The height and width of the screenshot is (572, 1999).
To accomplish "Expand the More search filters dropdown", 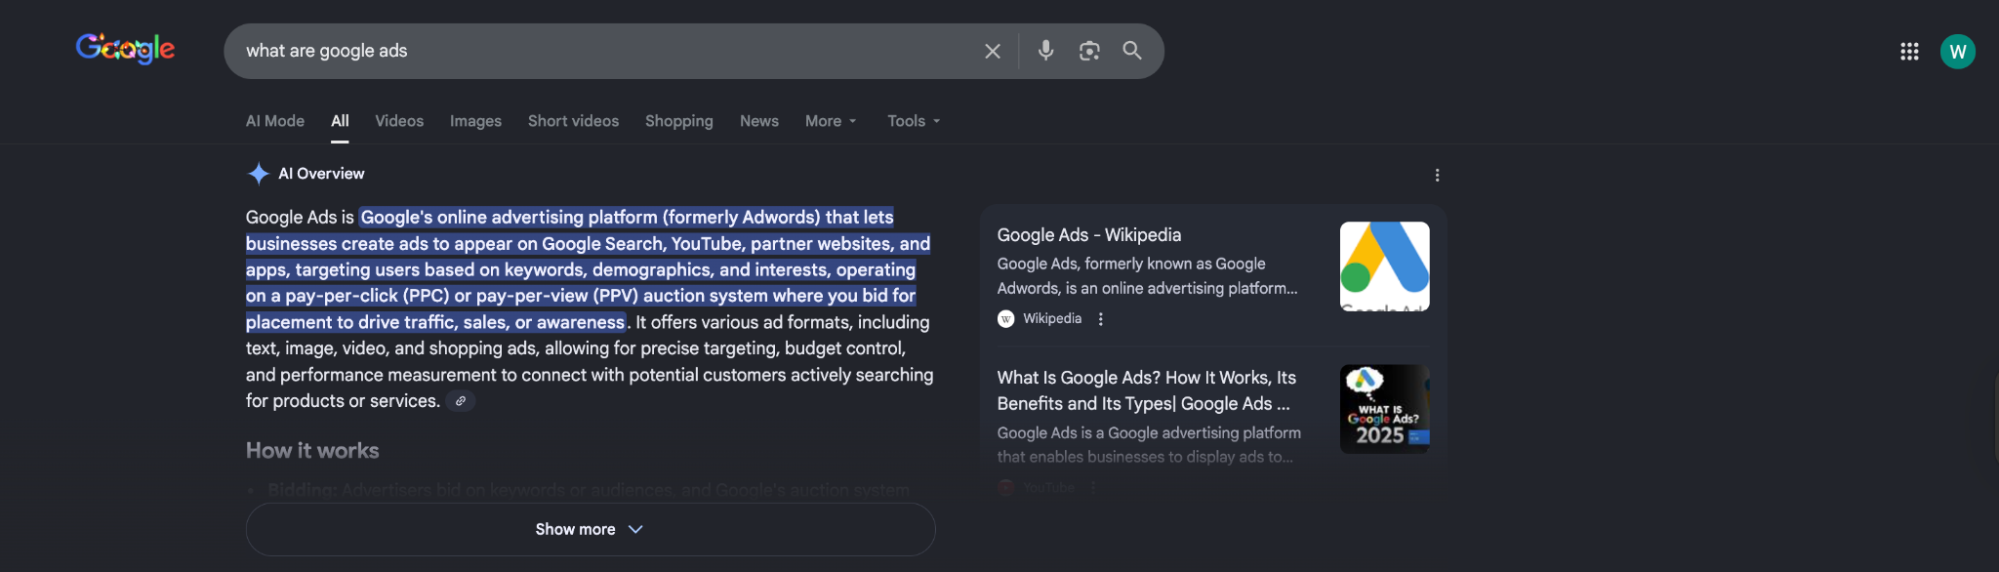I will (x=830, y=121).
